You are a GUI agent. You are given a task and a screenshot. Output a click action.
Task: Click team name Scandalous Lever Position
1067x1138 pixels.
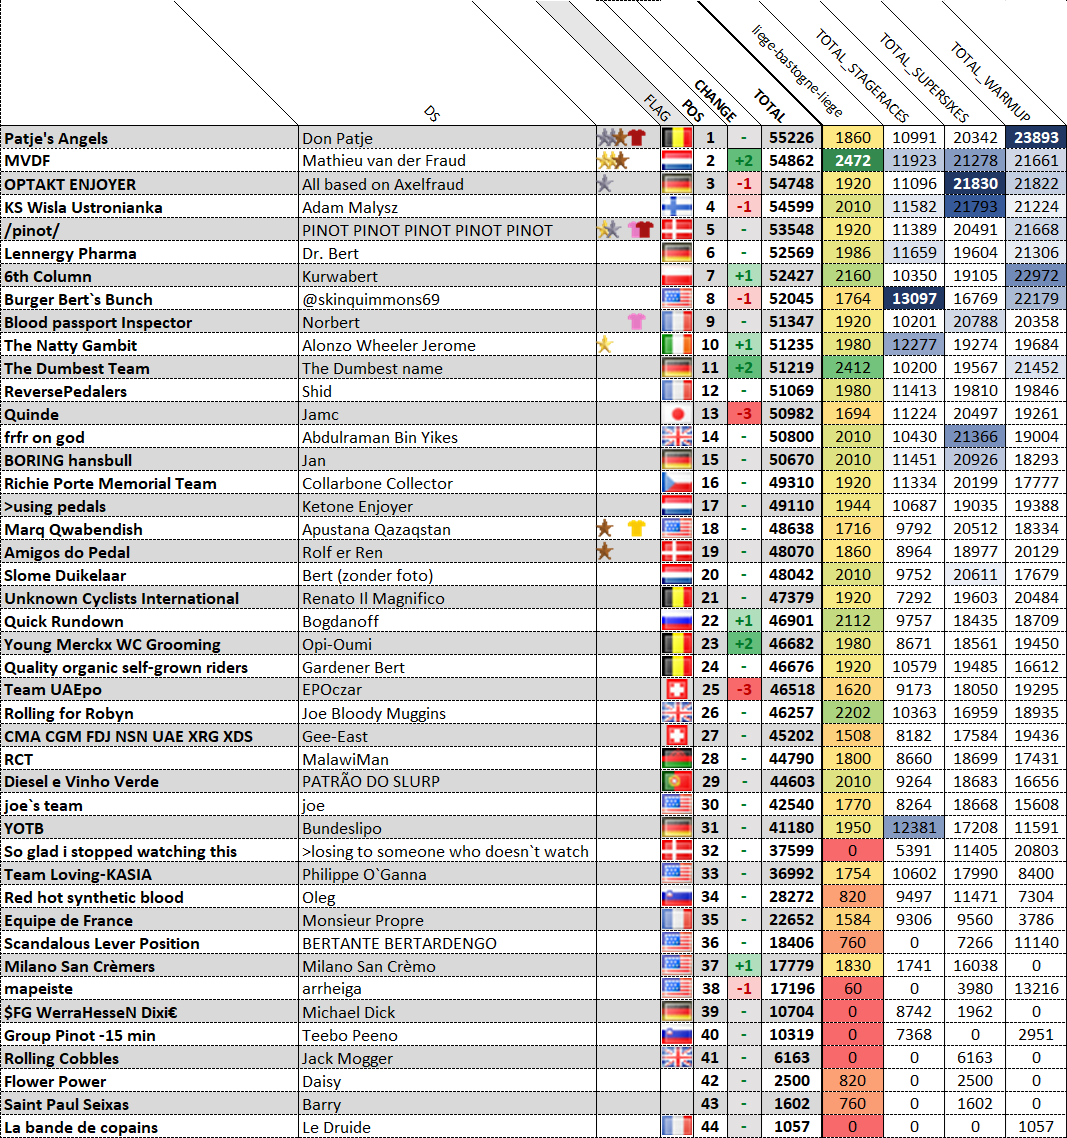pos(102,943)
